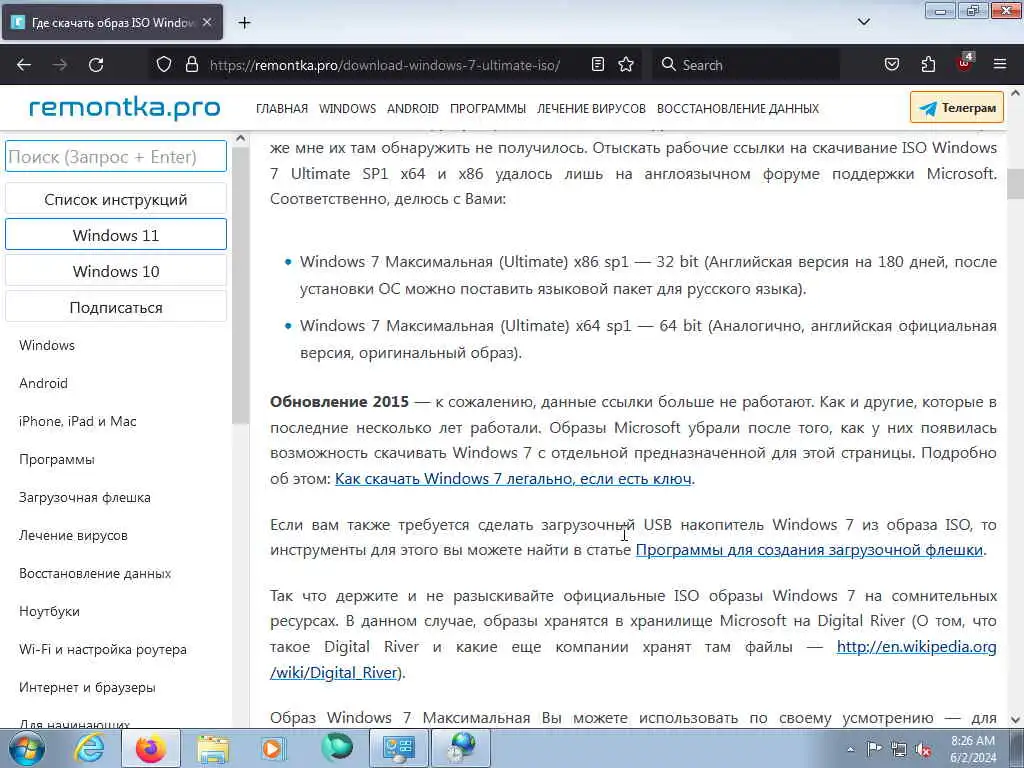Open the ВОССТАНОВЛЕНИЕ ДАННЫХ menu item
Viewport: 1024px width, 768px height.
click(x=738, y=109)
